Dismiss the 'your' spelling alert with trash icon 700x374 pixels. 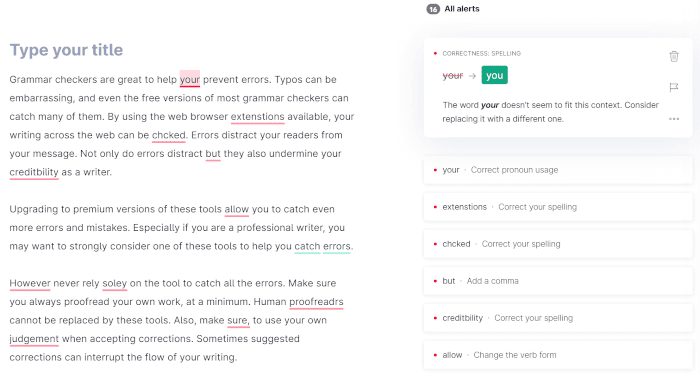tap(674, 56)
